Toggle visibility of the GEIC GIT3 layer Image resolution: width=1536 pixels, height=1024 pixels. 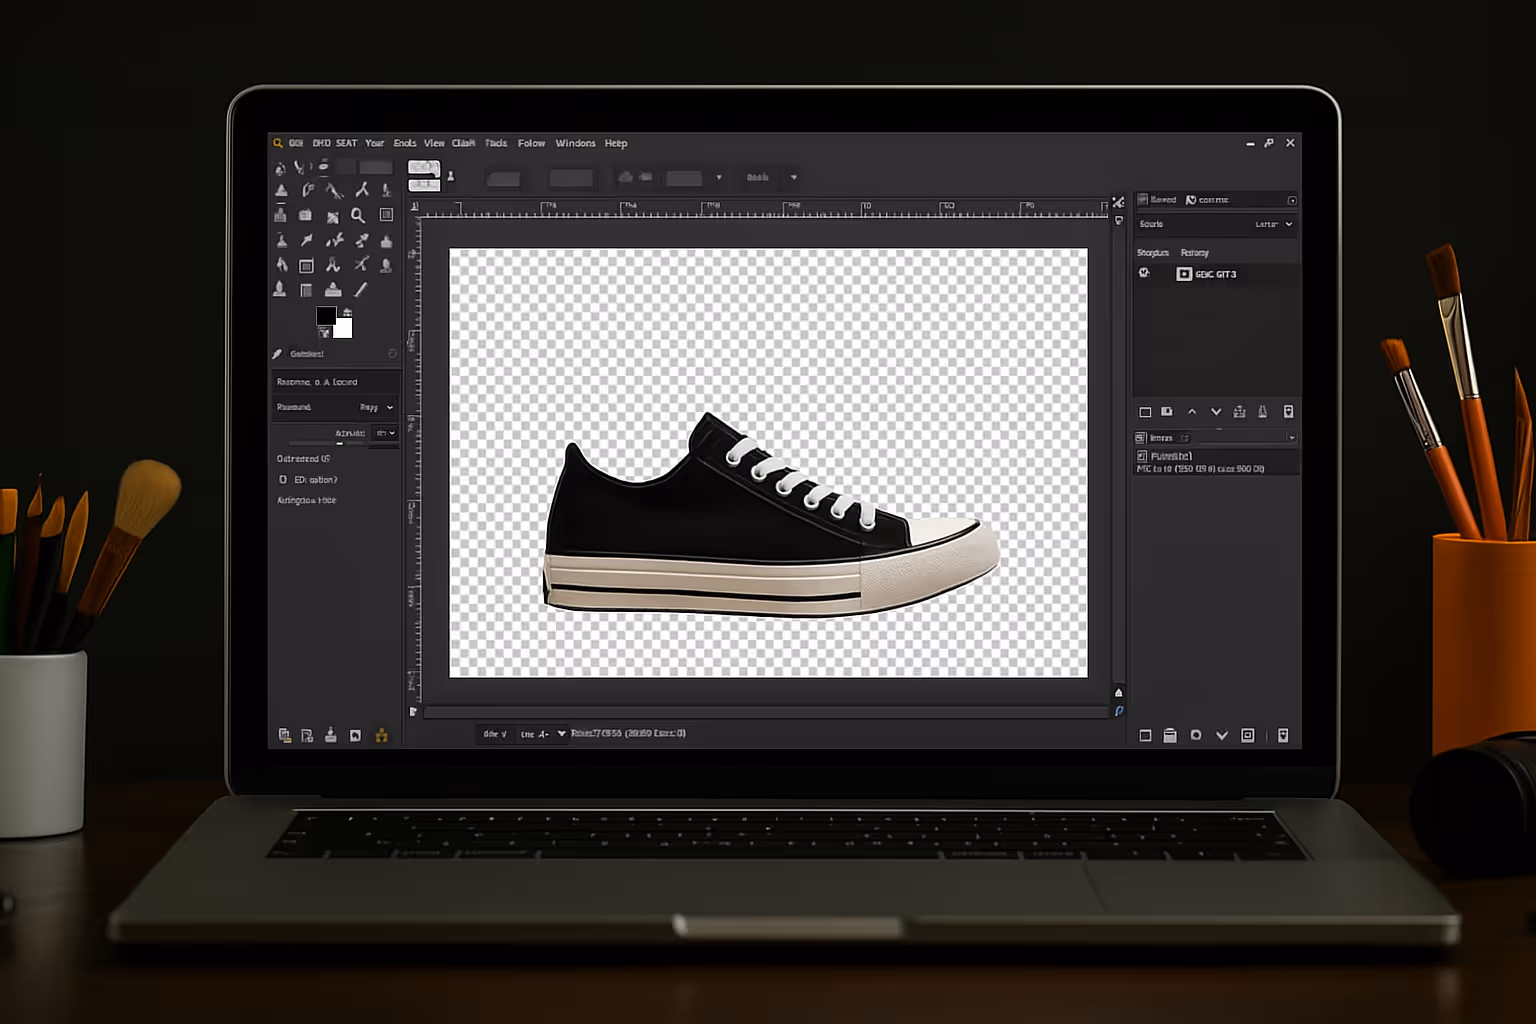pos(1143,273)
